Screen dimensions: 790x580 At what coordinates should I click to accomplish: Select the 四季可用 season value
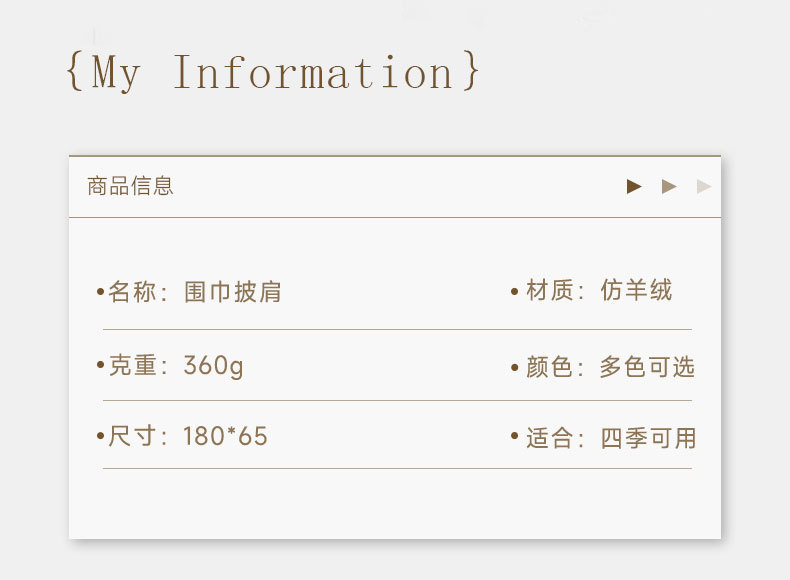tap(648, 438)
